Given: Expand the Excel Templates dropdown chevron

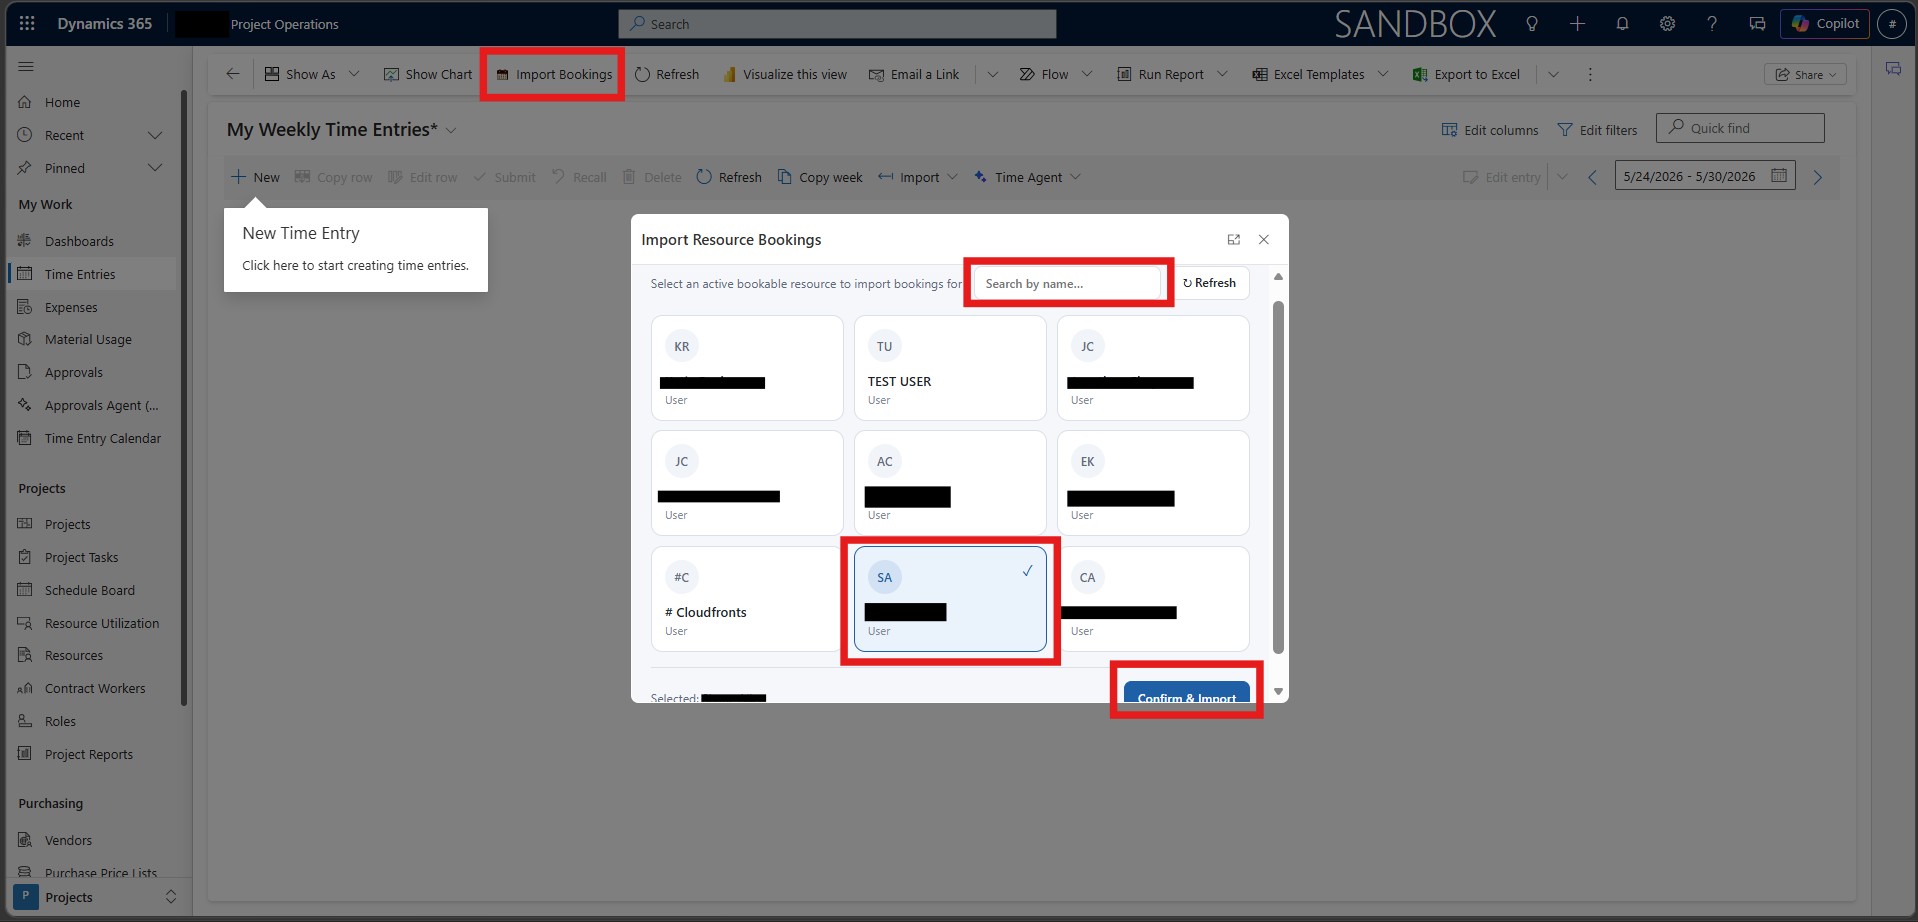Looking at the screenshot, I should (x=1383, y=74).
